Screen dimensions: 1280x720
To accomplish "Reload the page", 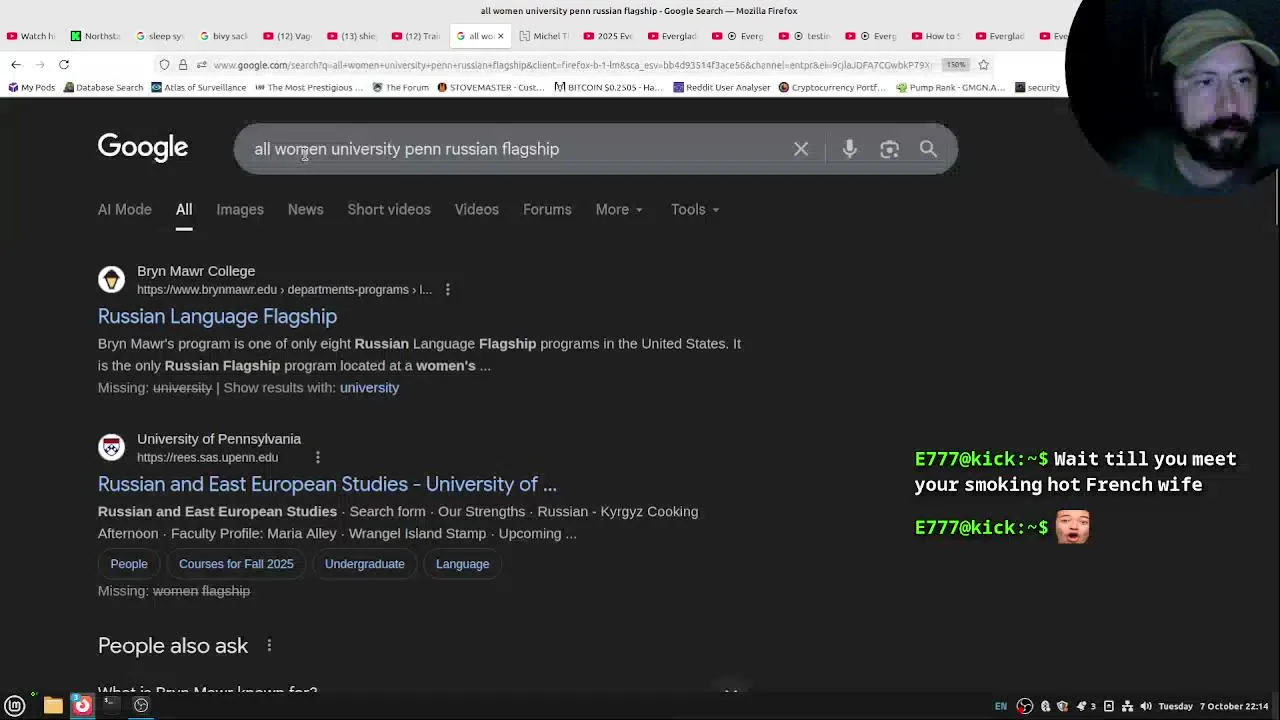I will (x=64, y=65).
